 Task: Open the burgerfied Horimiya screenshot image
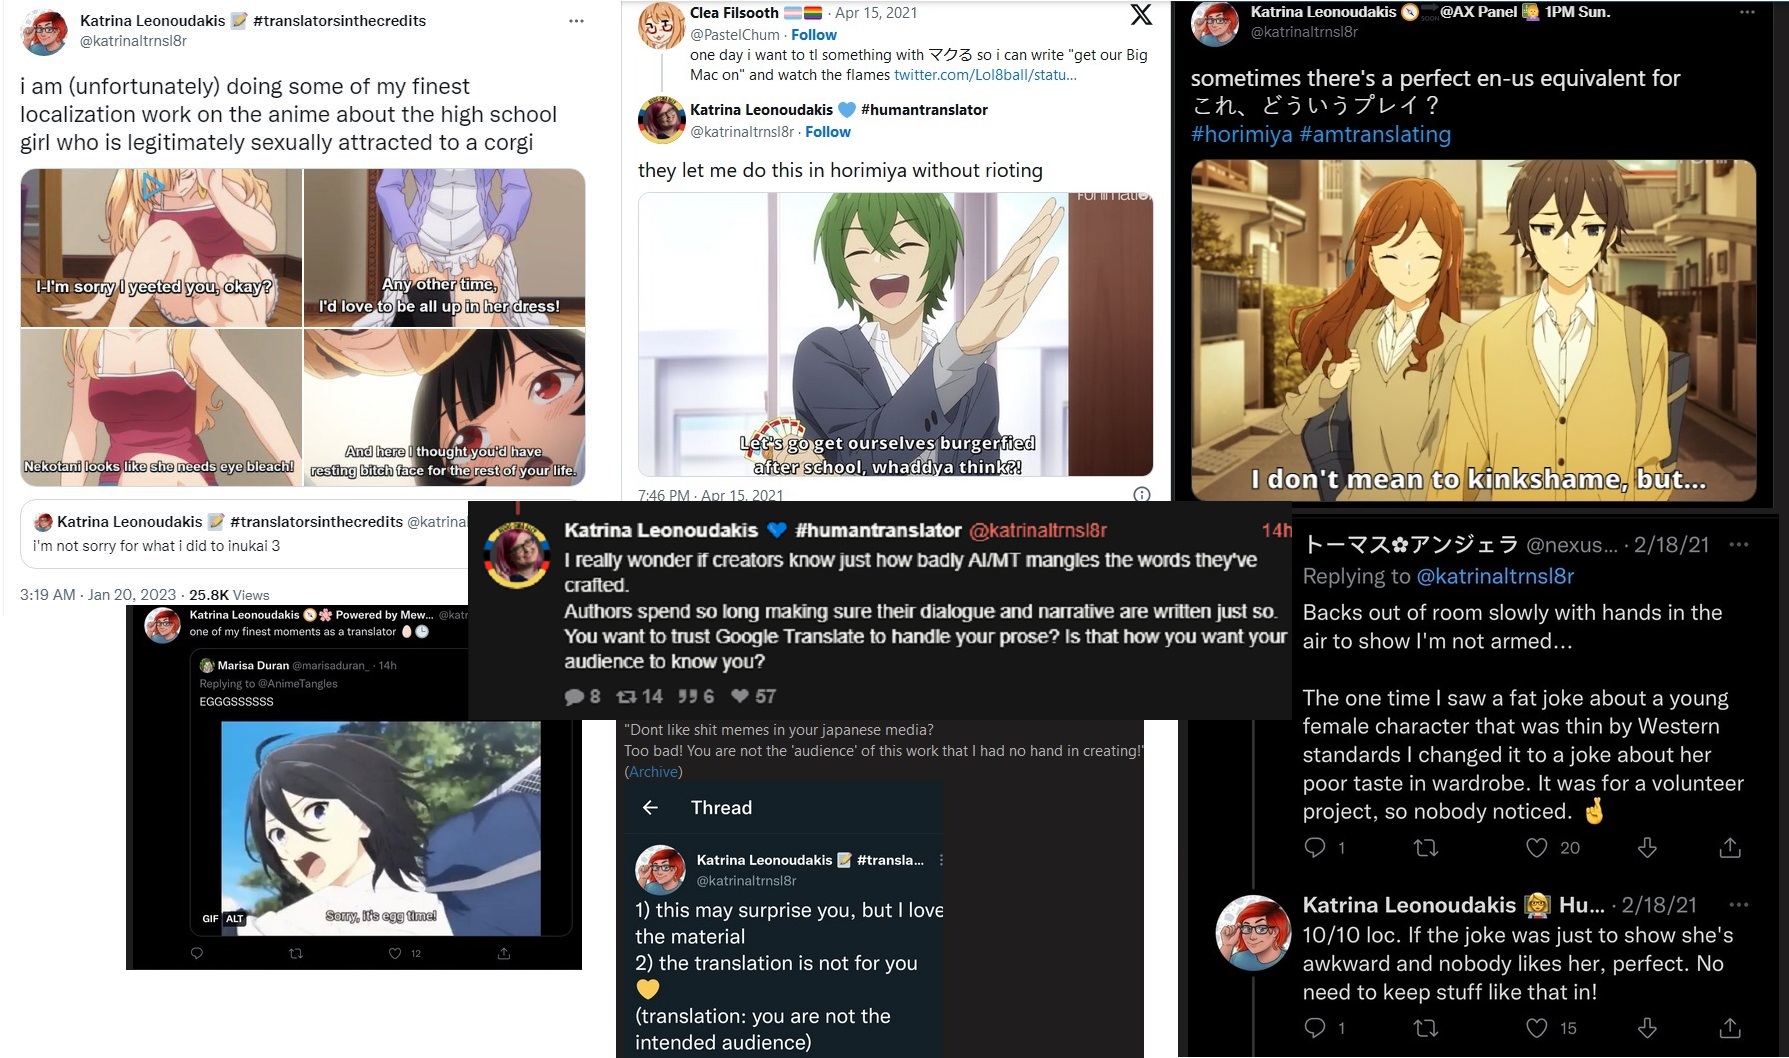(x=895, y=334)
